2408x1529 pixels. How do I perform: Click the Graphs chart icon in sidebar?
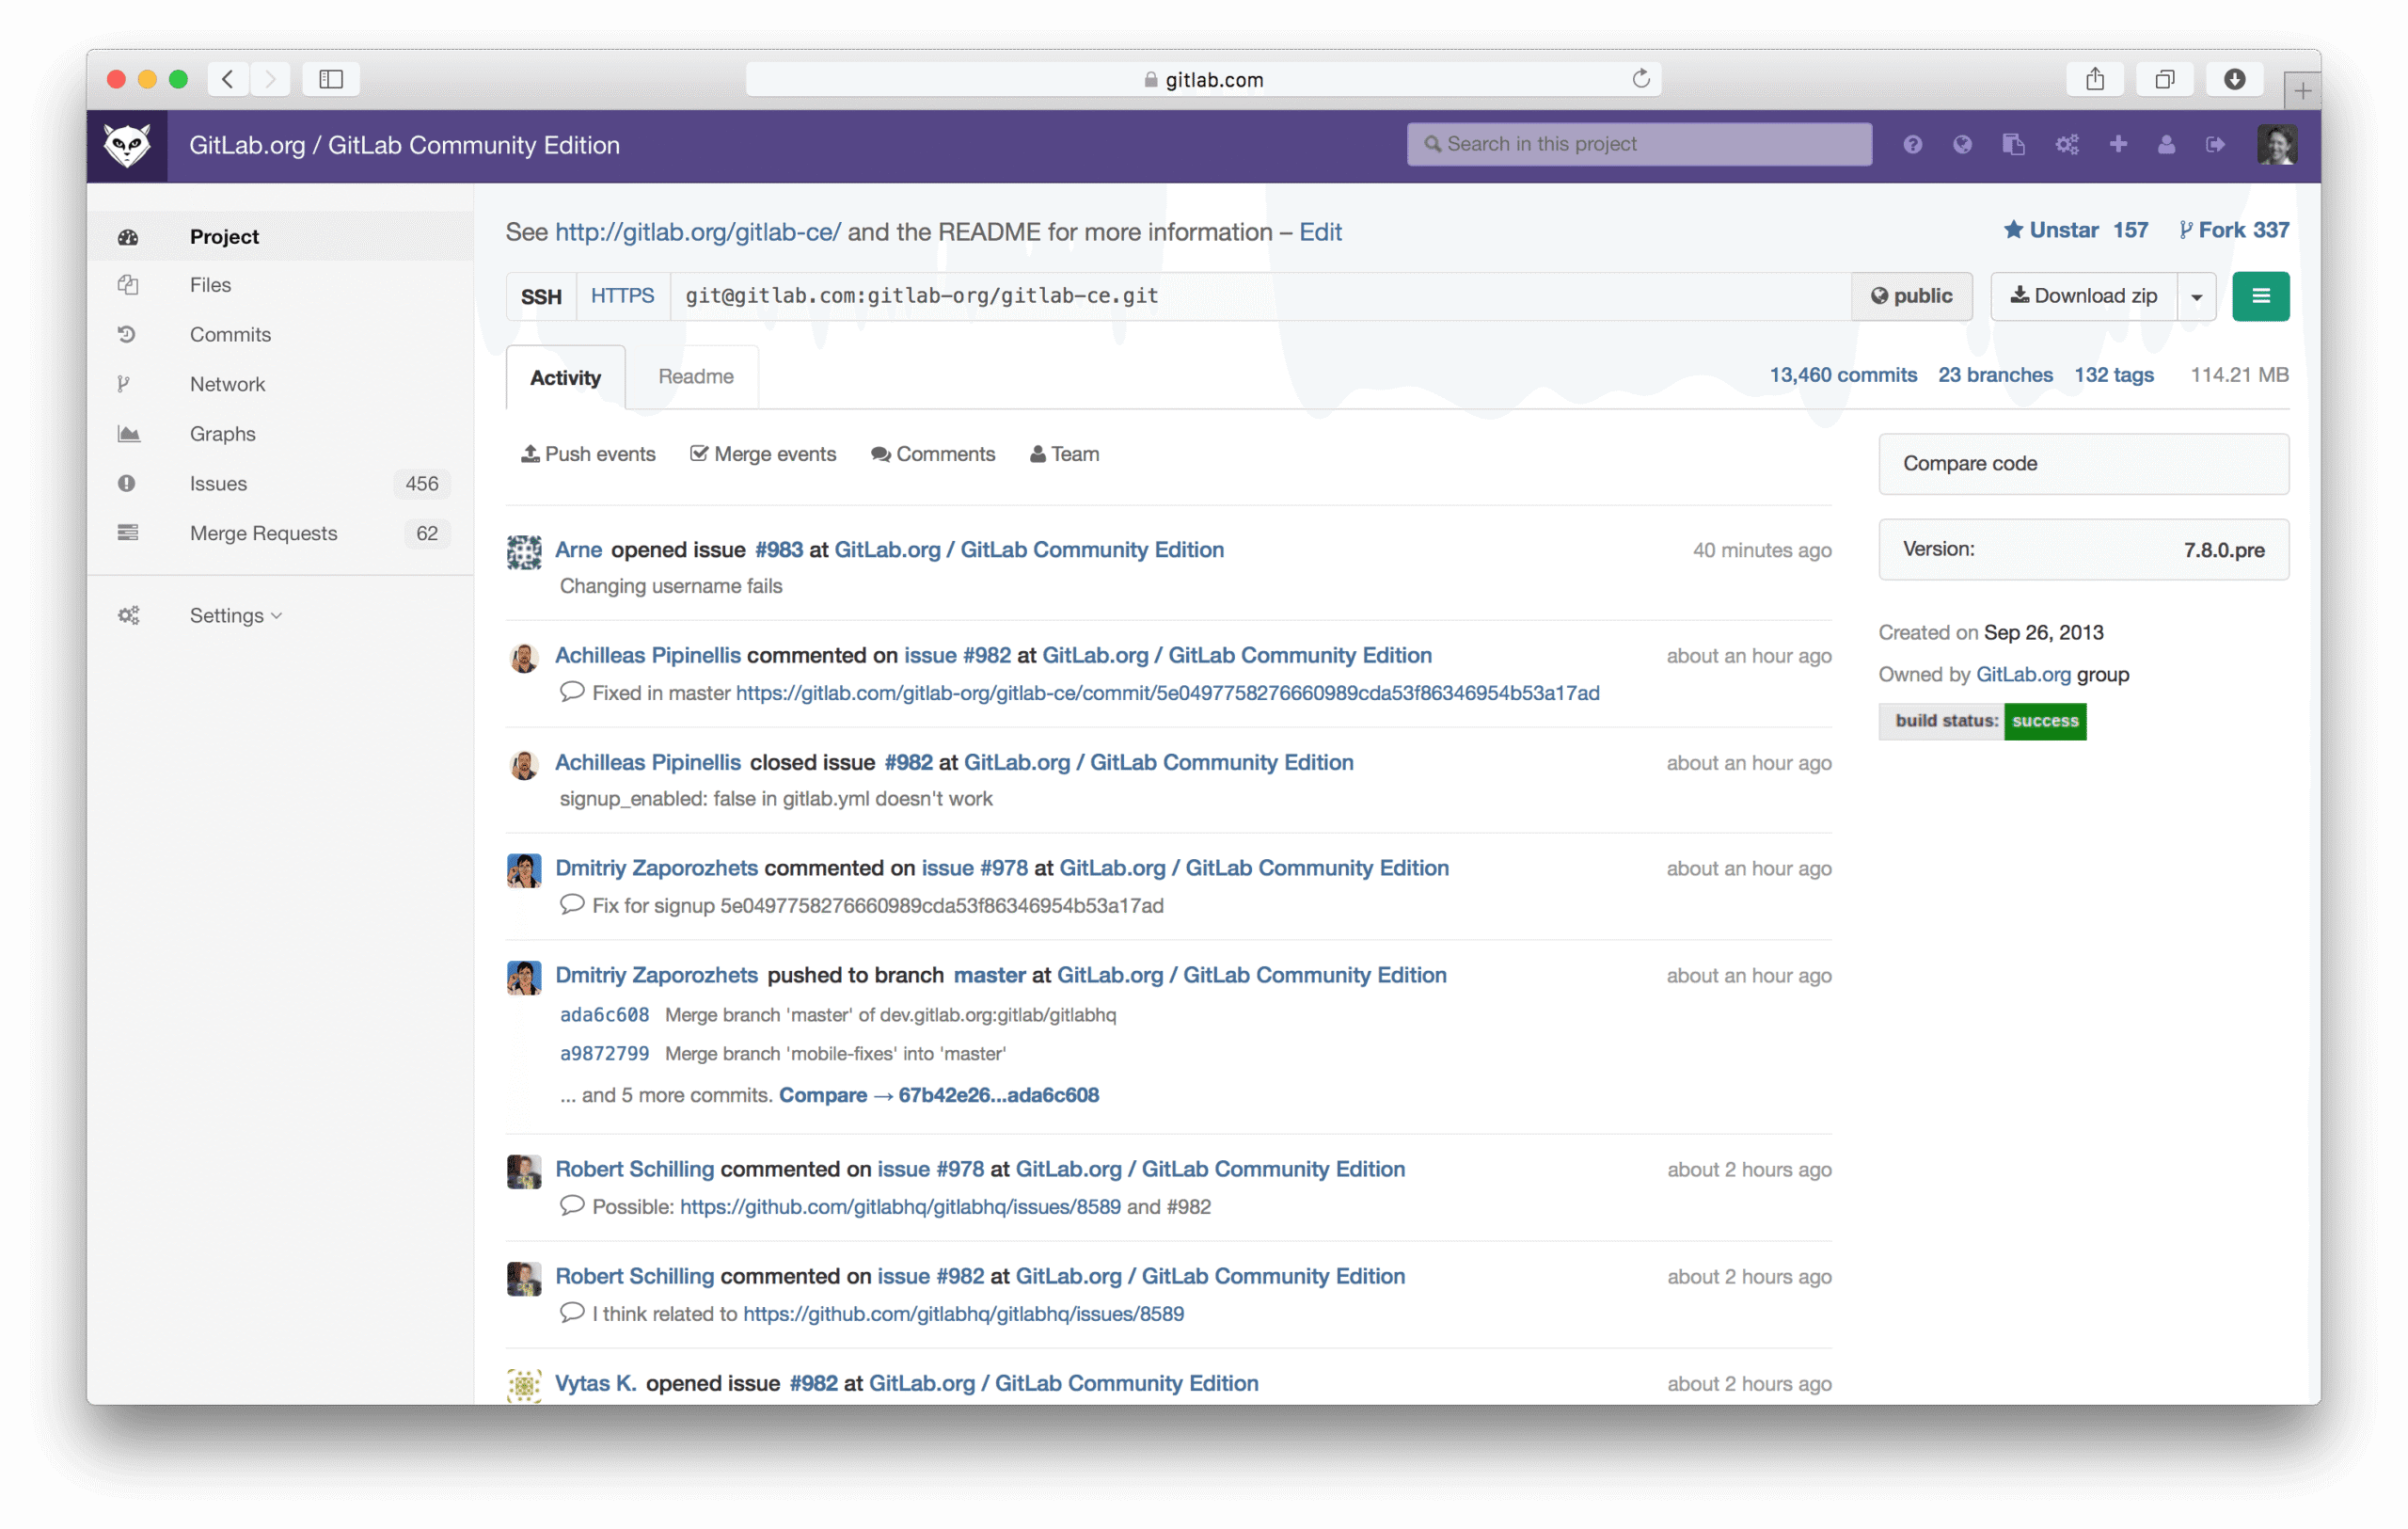pos(128,434)
